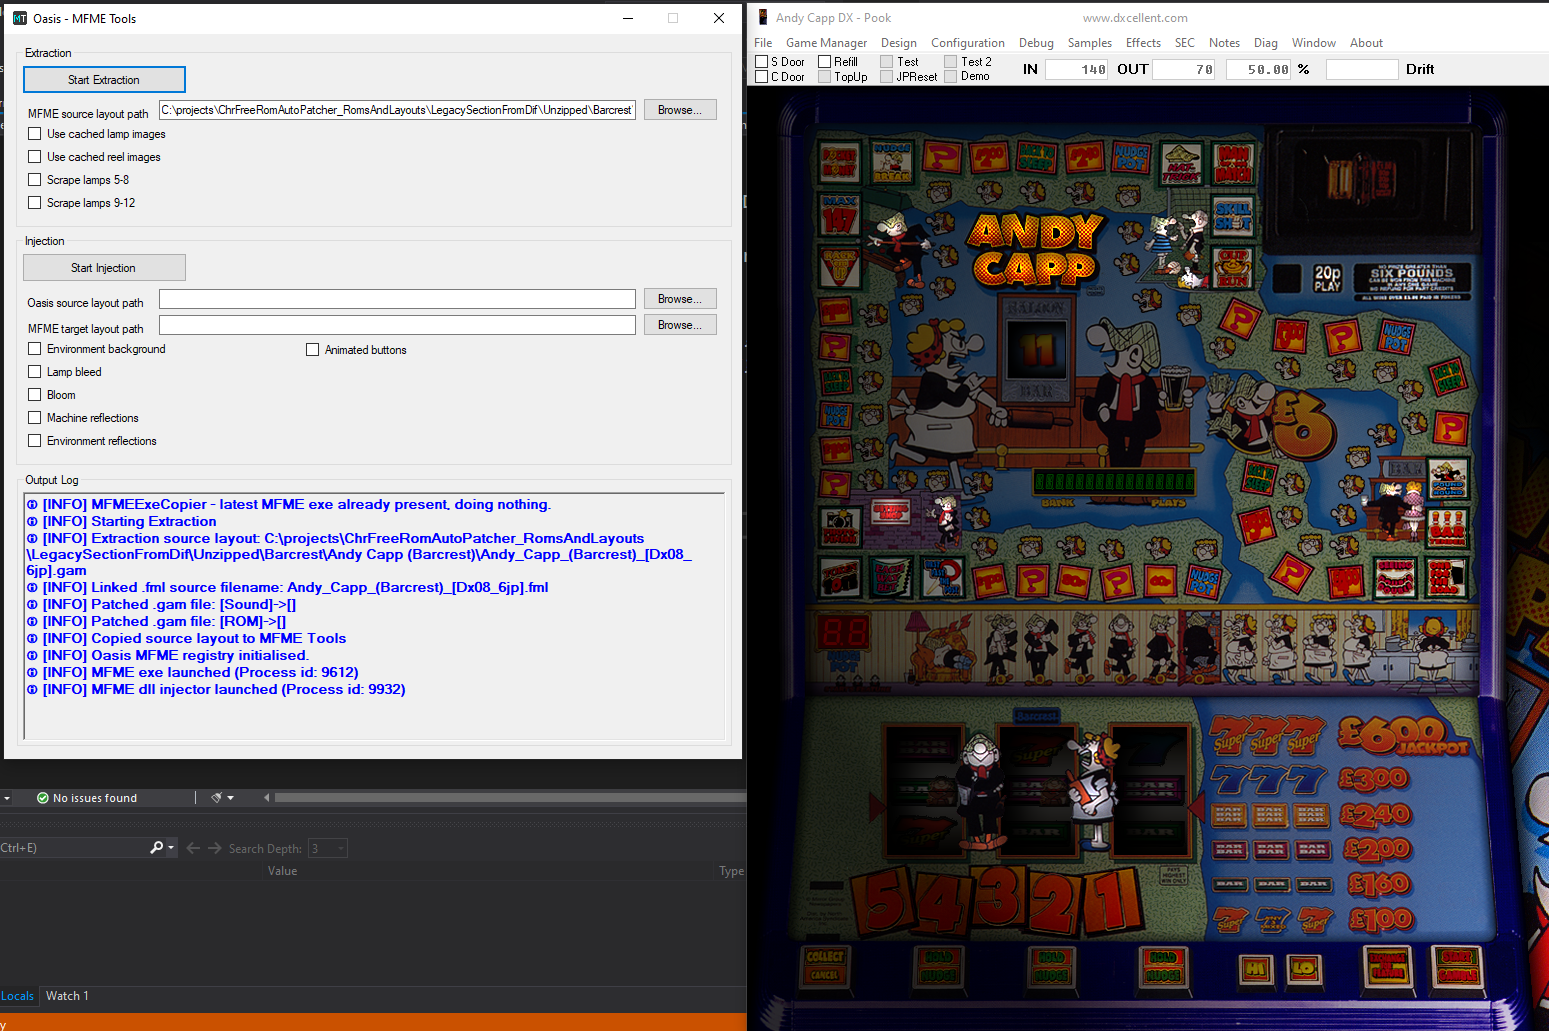Click the MFME target layout path field
Viewport: 1549px width, 1031px height.
397,325
